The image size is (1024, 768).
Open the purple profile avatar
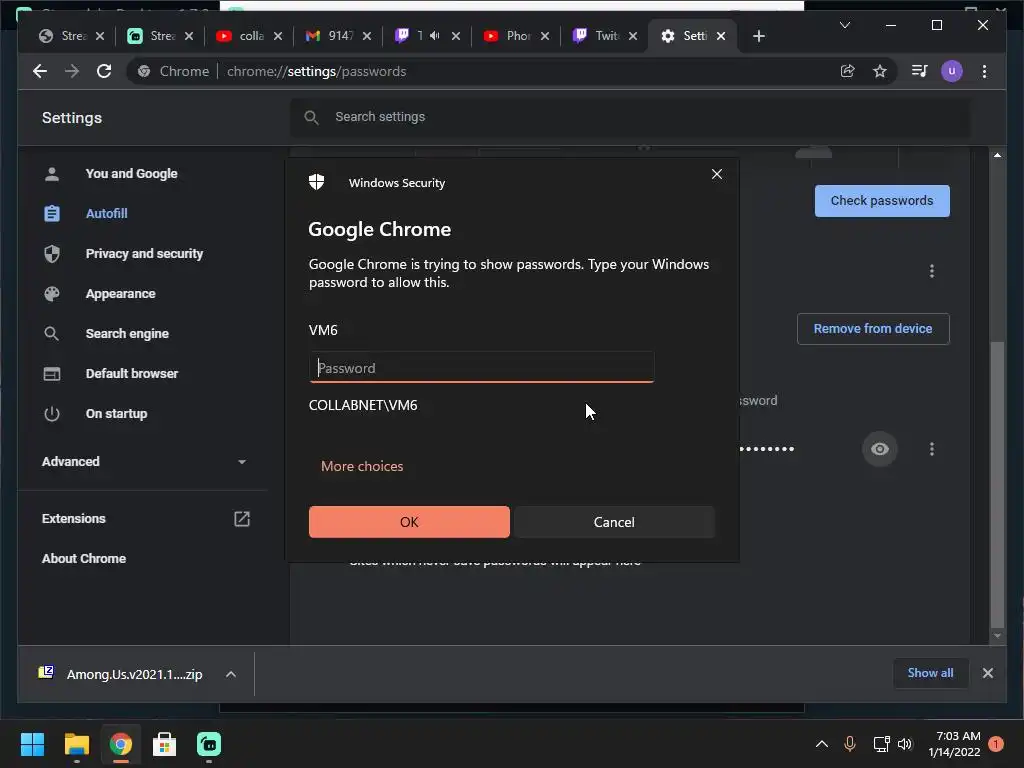(x=952, y=71)
